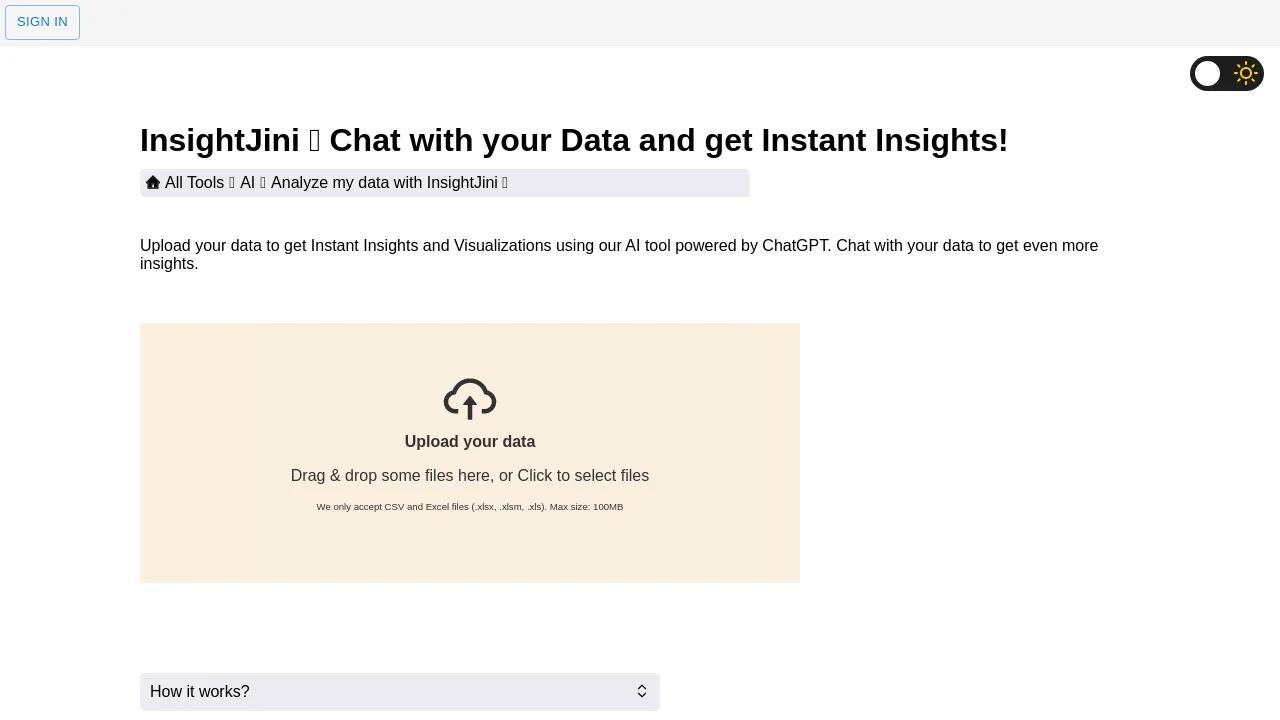1280x720 pixels.
Task: Click the accepted file types note
Action: pyautogui.click(x=470, y=507)
